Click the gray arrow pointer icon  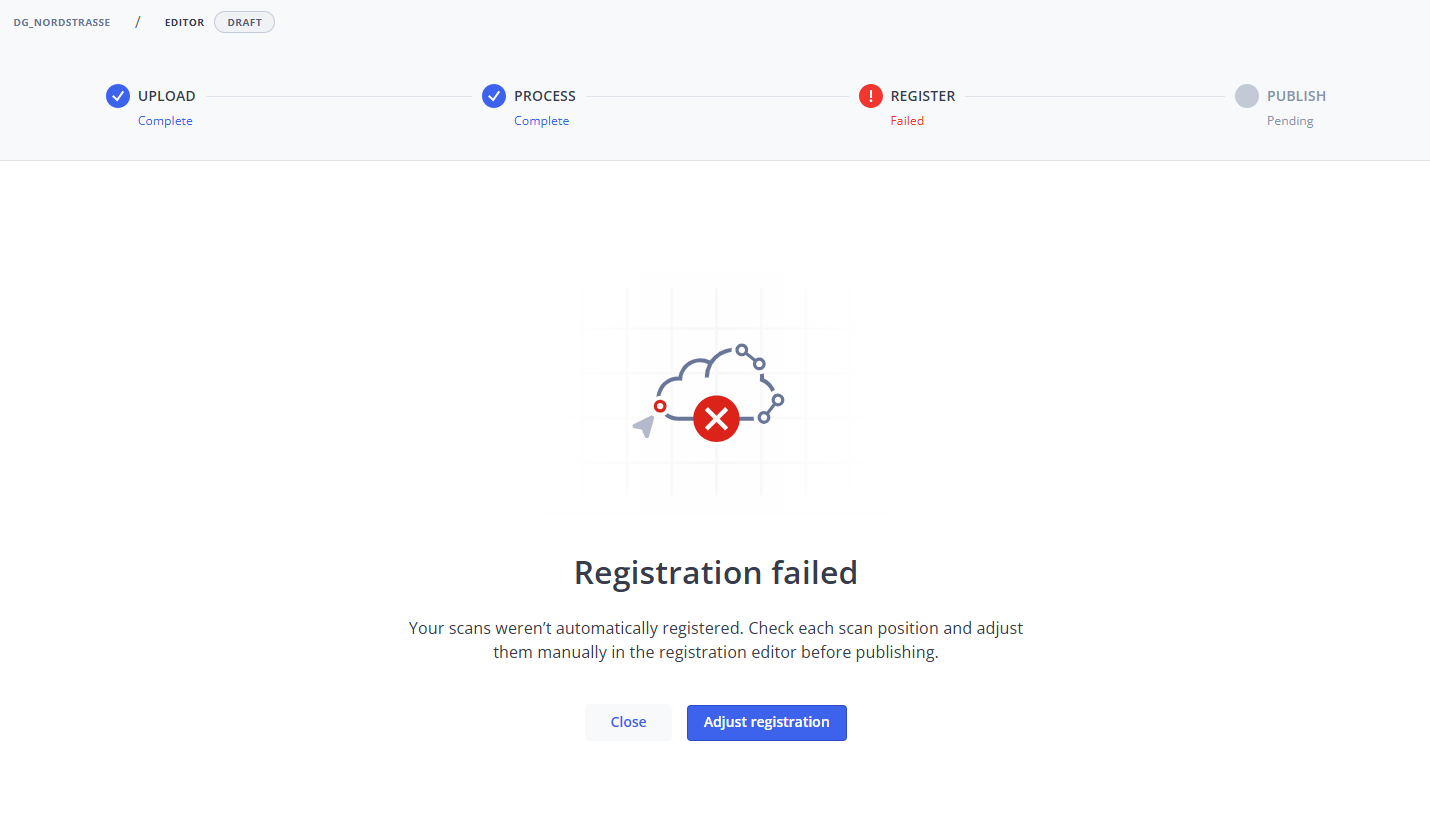coord(644,426)
